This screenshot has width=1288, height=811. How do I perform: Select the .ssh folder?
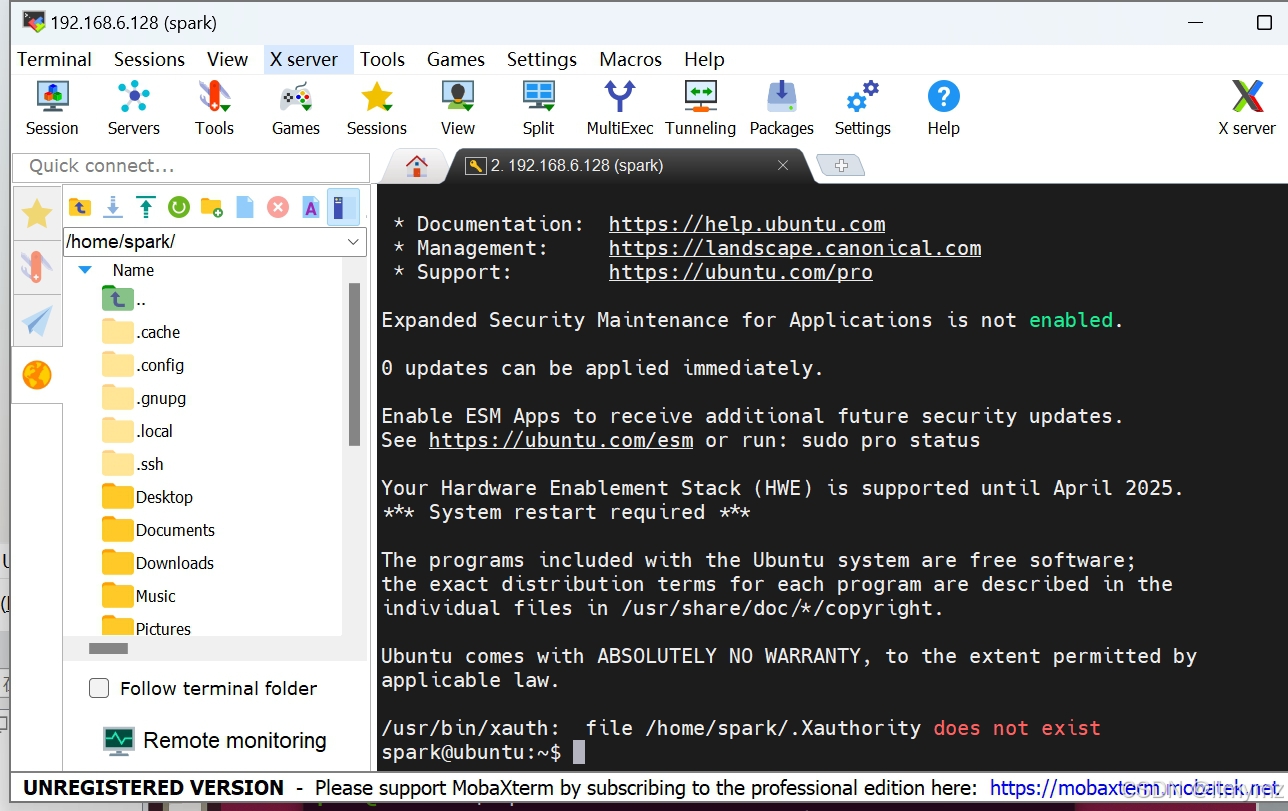click(x=133, y=464)
